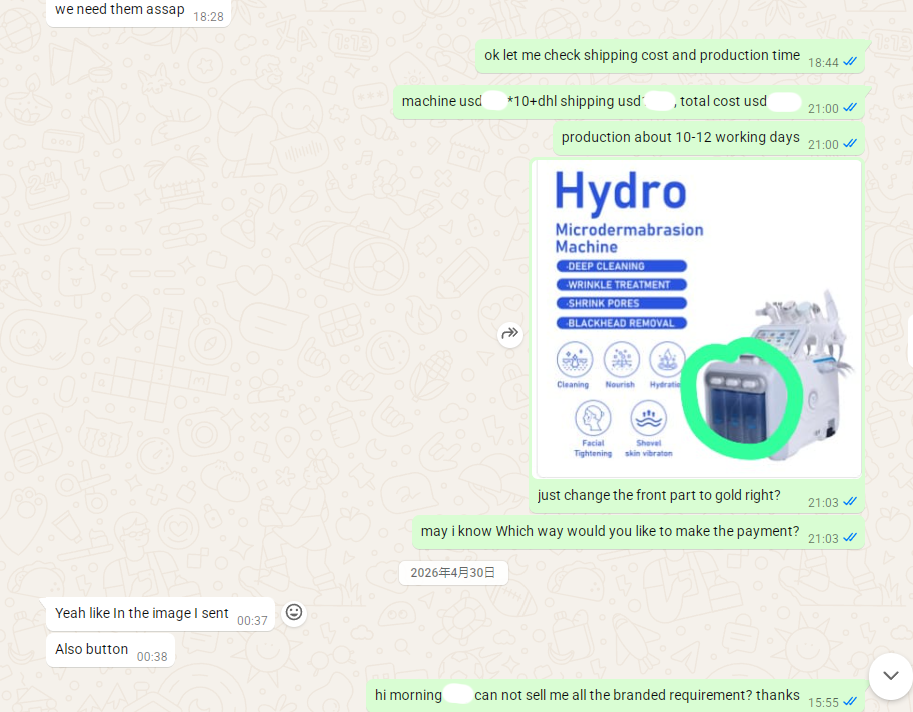Select 'ok let me check shipping cost' message
913x712 pixels.
click(x=670, y=57)
